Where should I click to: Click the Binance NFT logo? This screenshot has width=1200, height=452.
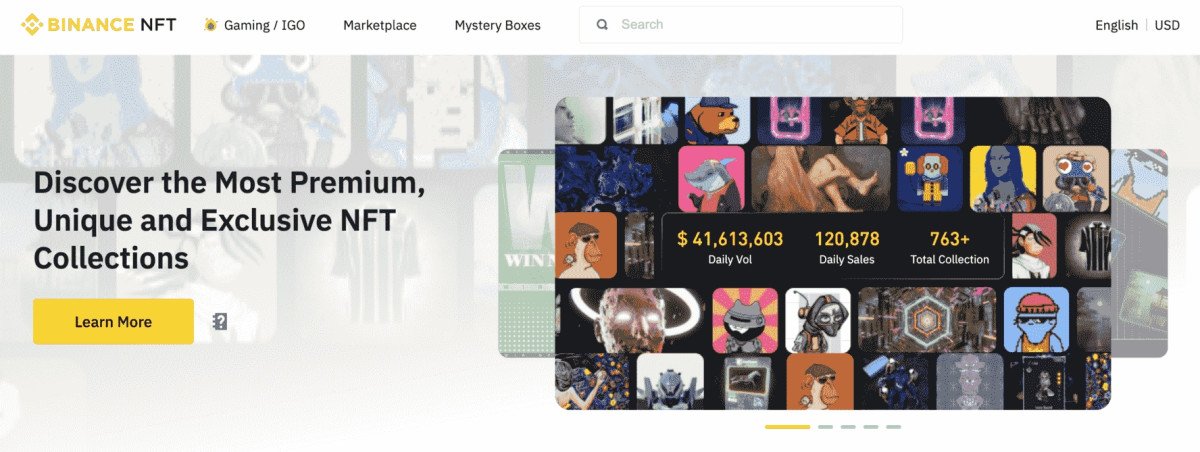coord(99,25)
